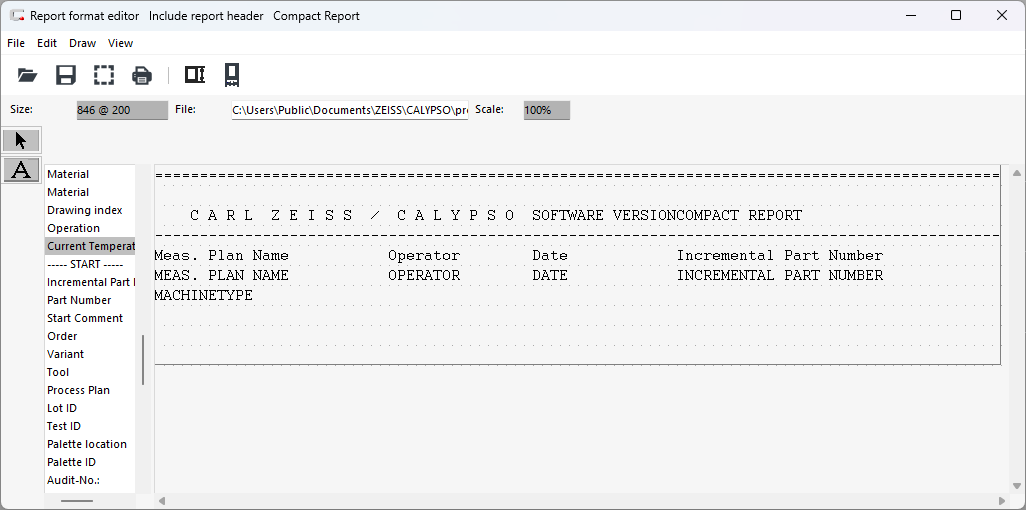Viewport: 1026px width, 510px height.
Task: Open the File menu
Action: 16,43
